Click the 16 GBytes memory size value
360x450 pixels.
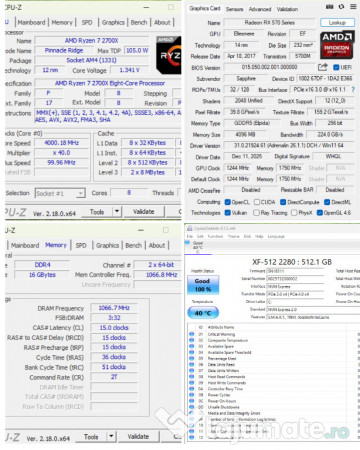coord(42,275)
